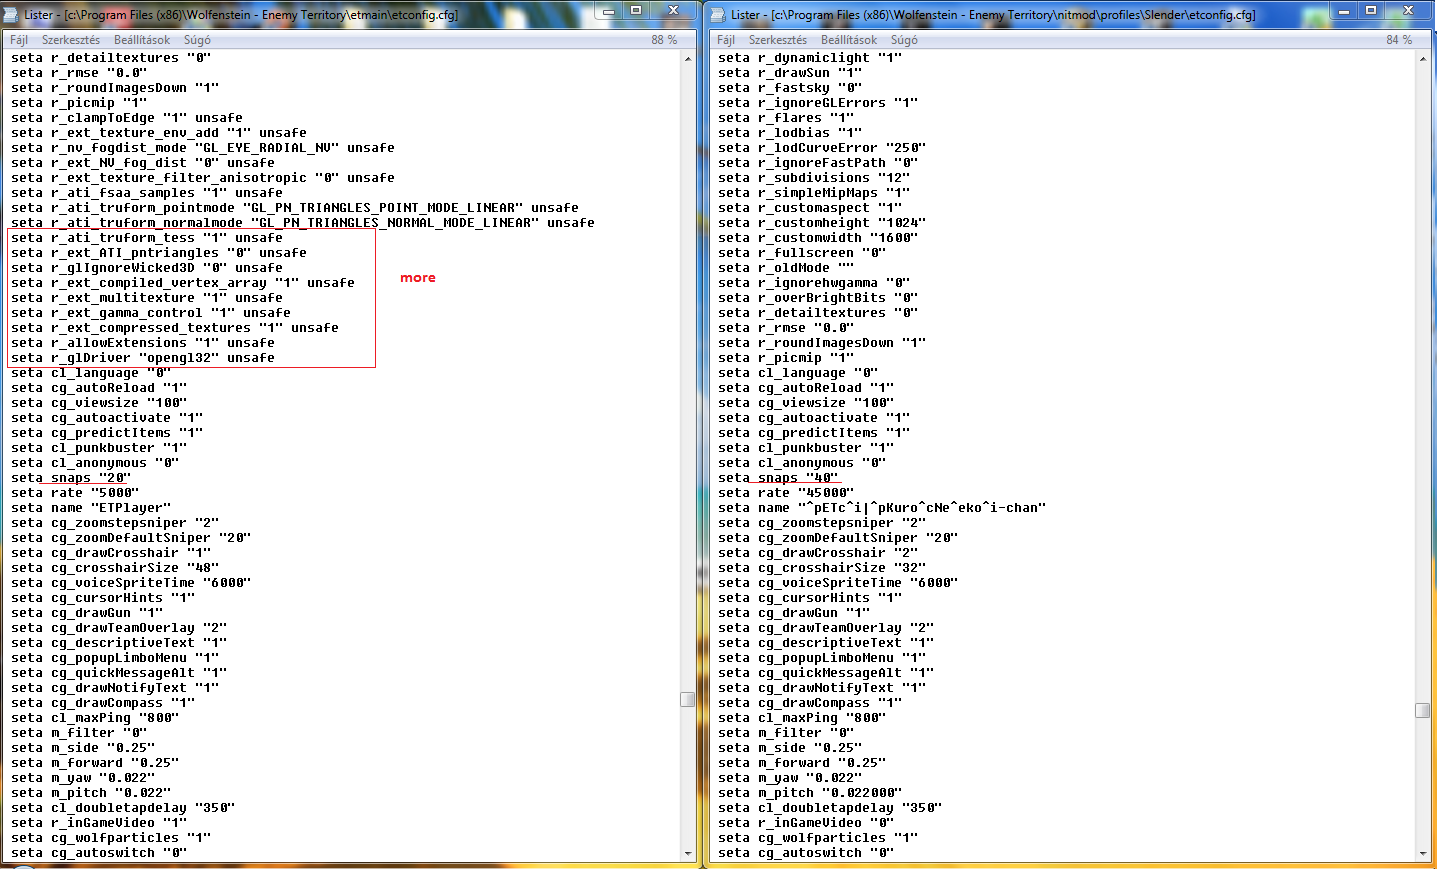Click the 84 % position indicator
The image size is (1441, 869).
(x=1399, y=40)
